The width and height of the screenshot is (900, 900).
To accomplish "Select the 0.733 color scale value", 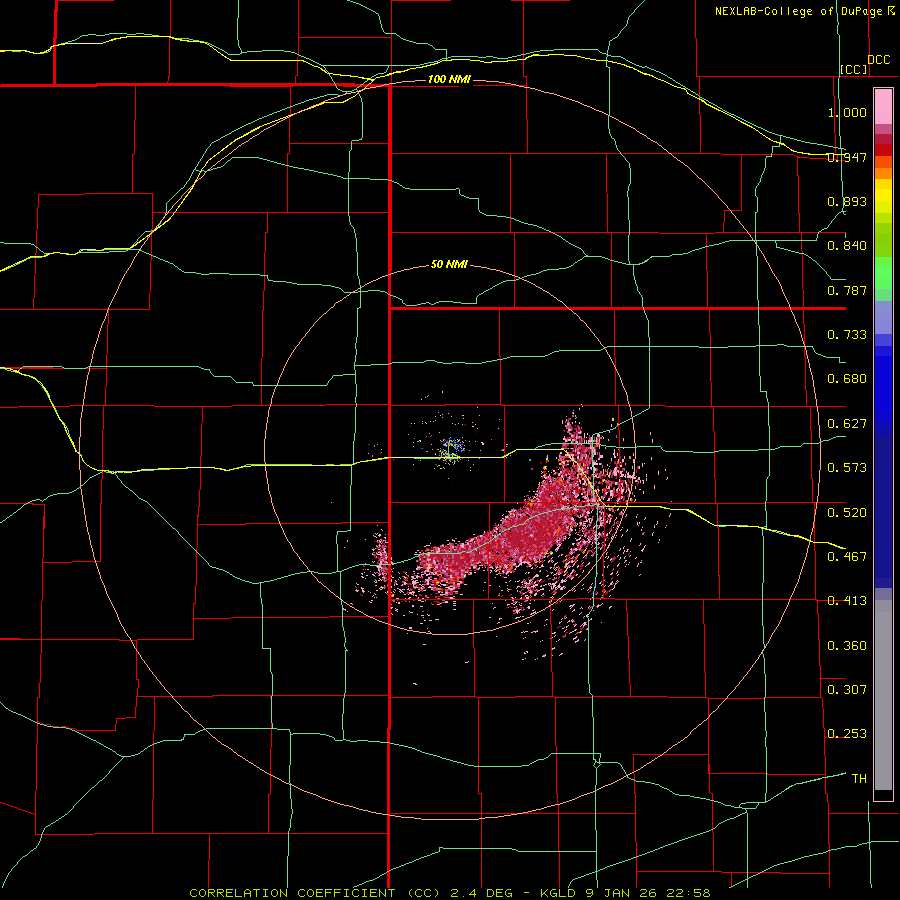I will pos(847,335).
